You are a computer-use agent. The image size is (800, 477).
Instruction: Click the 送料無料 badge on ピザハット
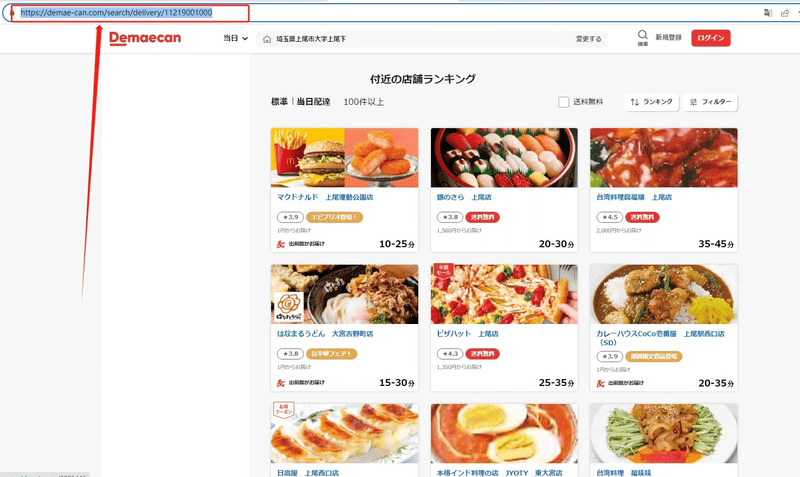coord(483,354)
